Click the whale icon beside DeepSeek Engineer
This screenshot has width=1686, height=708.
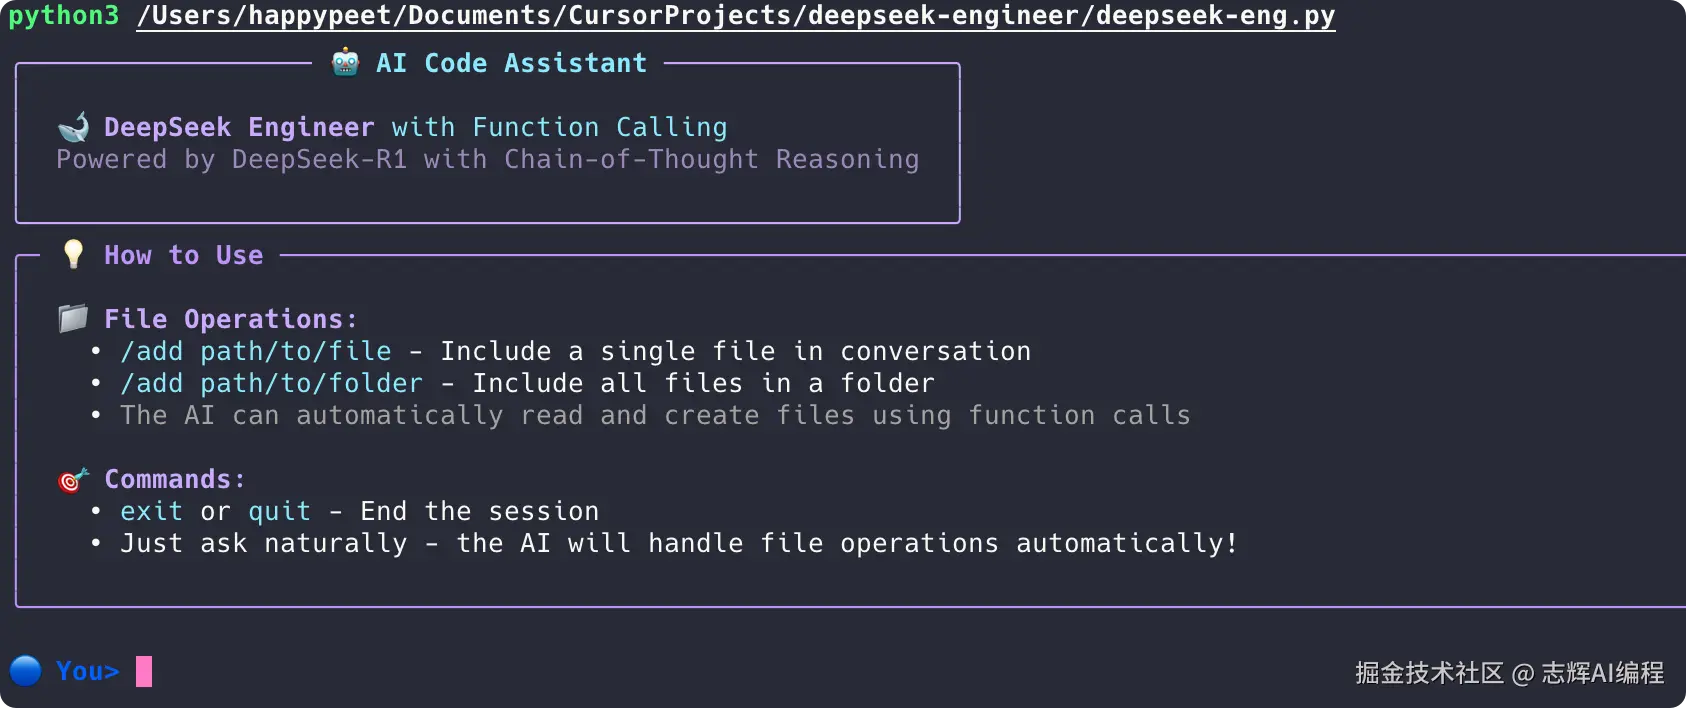pyautogui.click(x=73, y=127)
